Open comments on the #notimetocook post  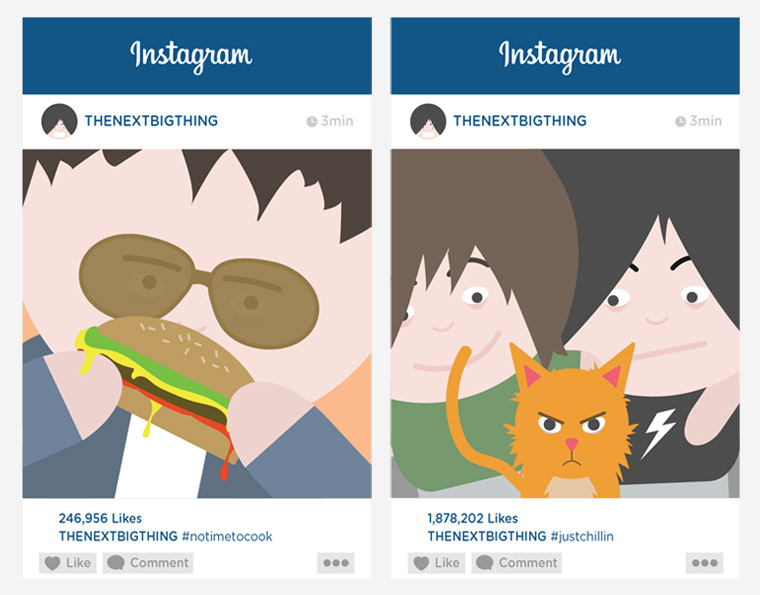148,563
